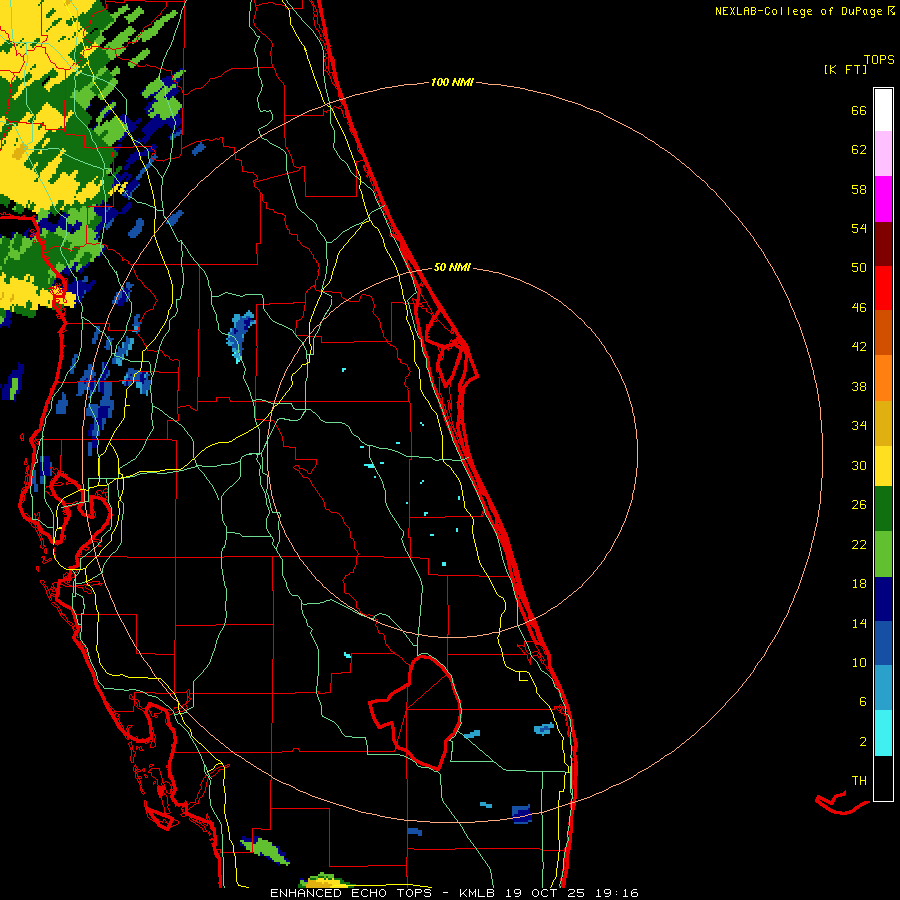Screen dimensions: 900x900
Task: Click the light blue 6 kft legend swatch
Action: point(883,688)
